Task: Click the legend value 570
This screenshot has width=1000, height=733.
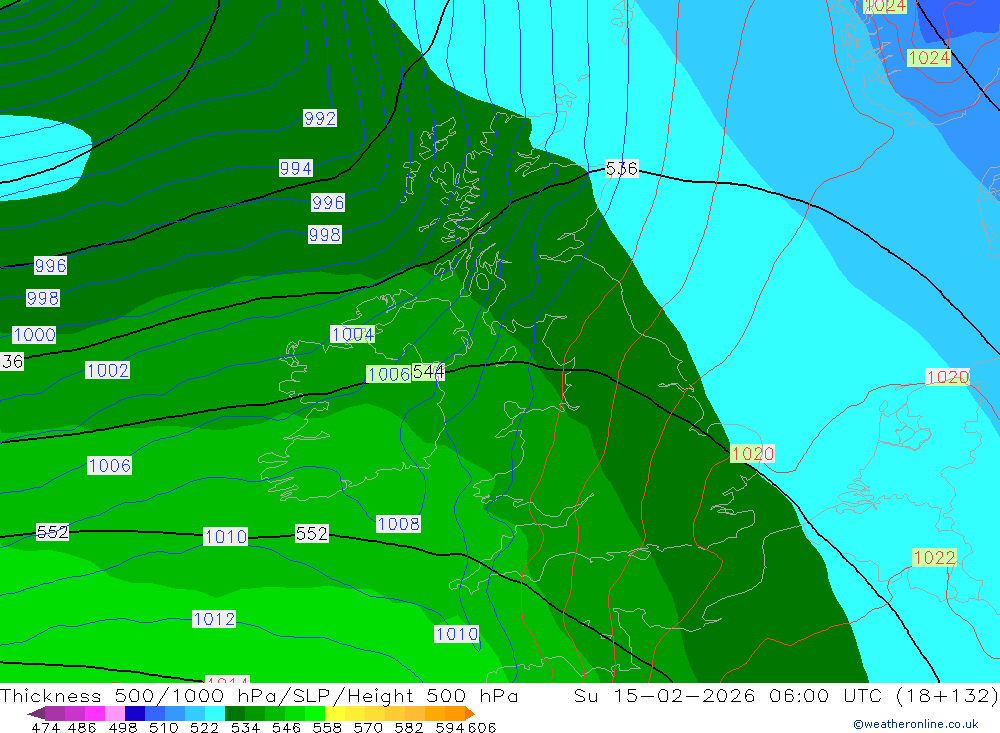Action: [367, 728]
